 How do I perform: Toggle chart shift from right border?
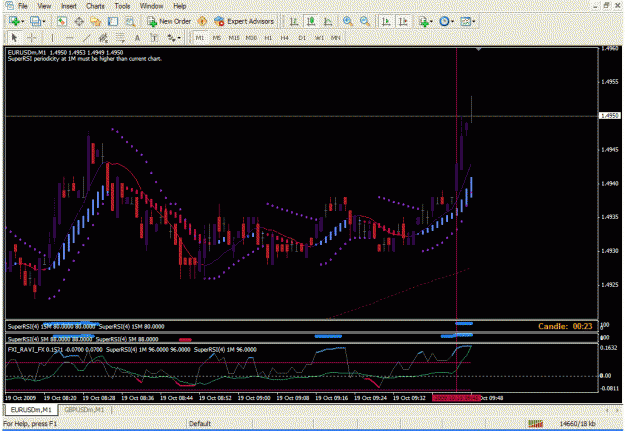pos(403,22)
